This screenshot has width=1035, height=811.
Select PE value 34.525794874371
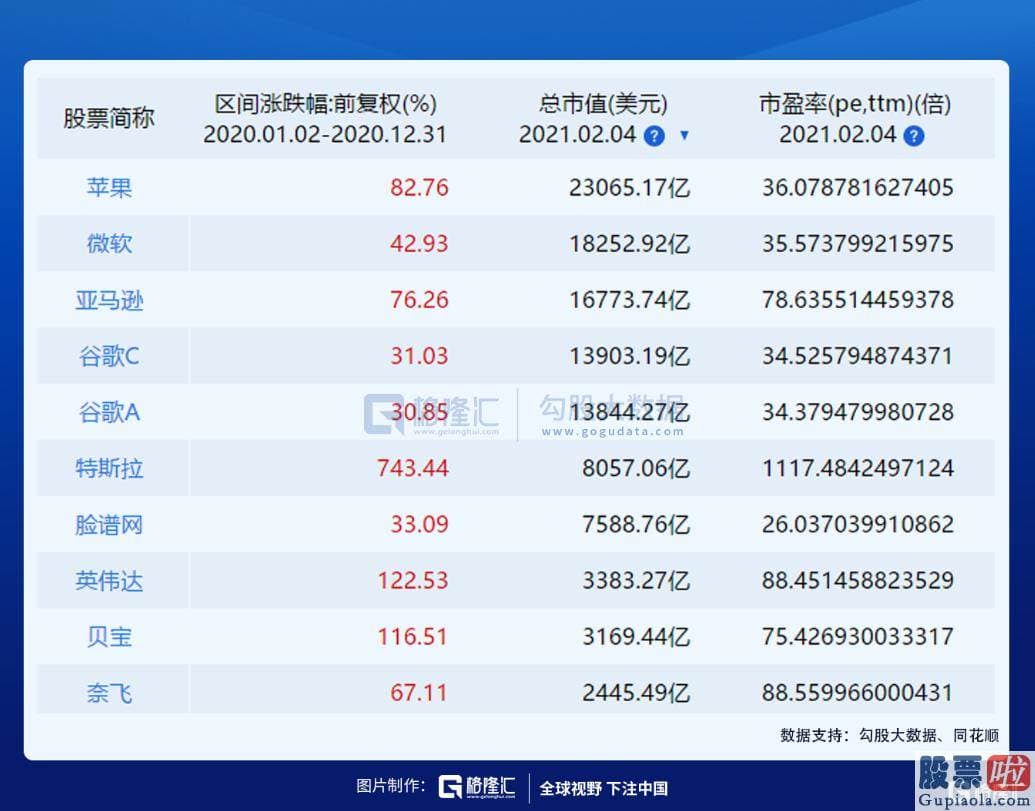click(x=857, y=356)
